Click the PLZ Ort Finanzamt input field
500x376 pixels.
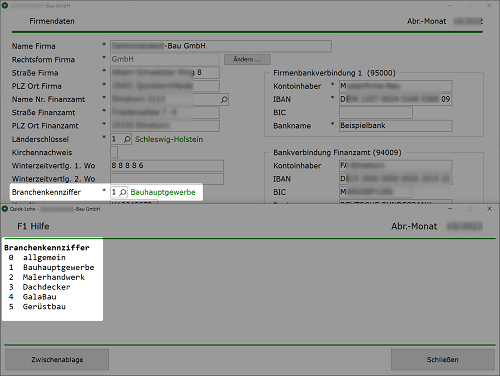point(165,126)
